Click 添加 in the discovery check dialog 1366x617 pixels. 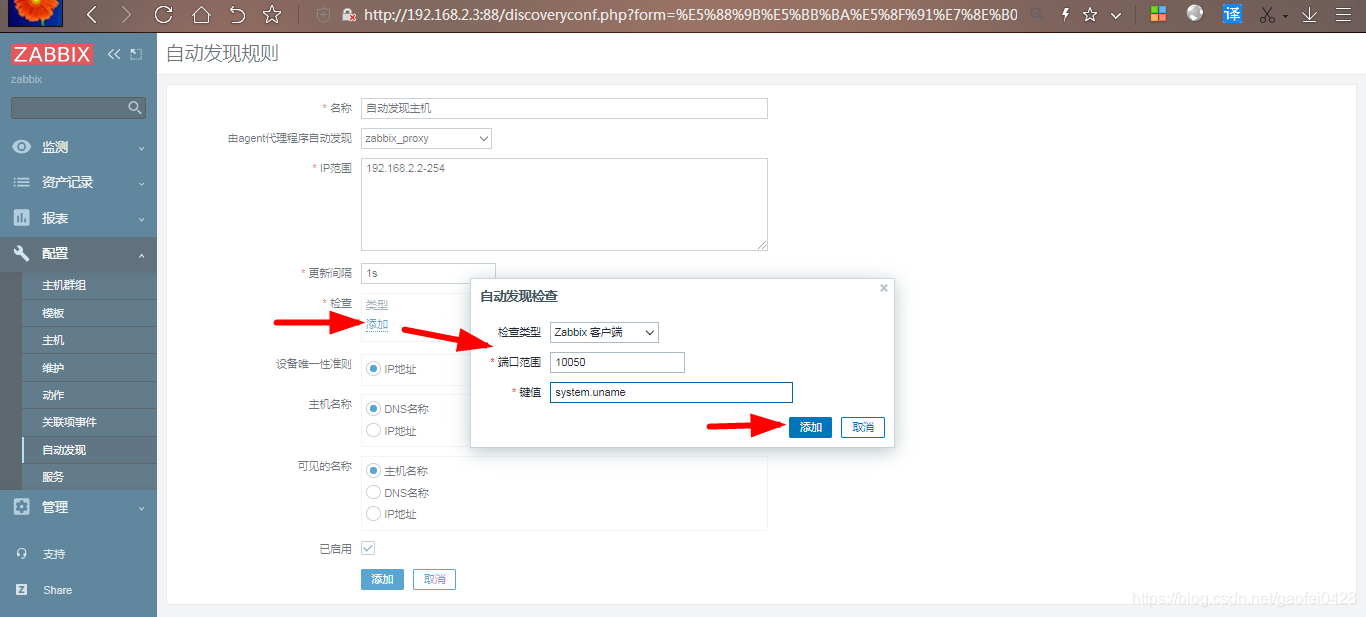pos(810,427)
